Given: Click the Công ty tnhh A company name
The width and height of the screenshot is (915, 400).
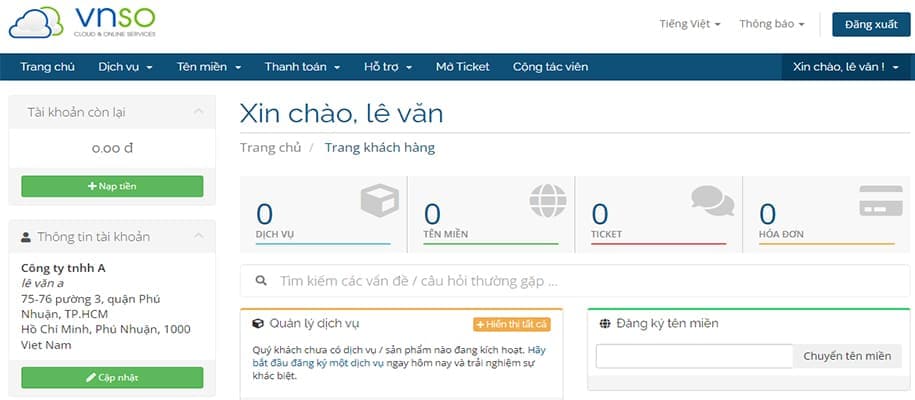Looking at the screenshot, I should point(63,268).
